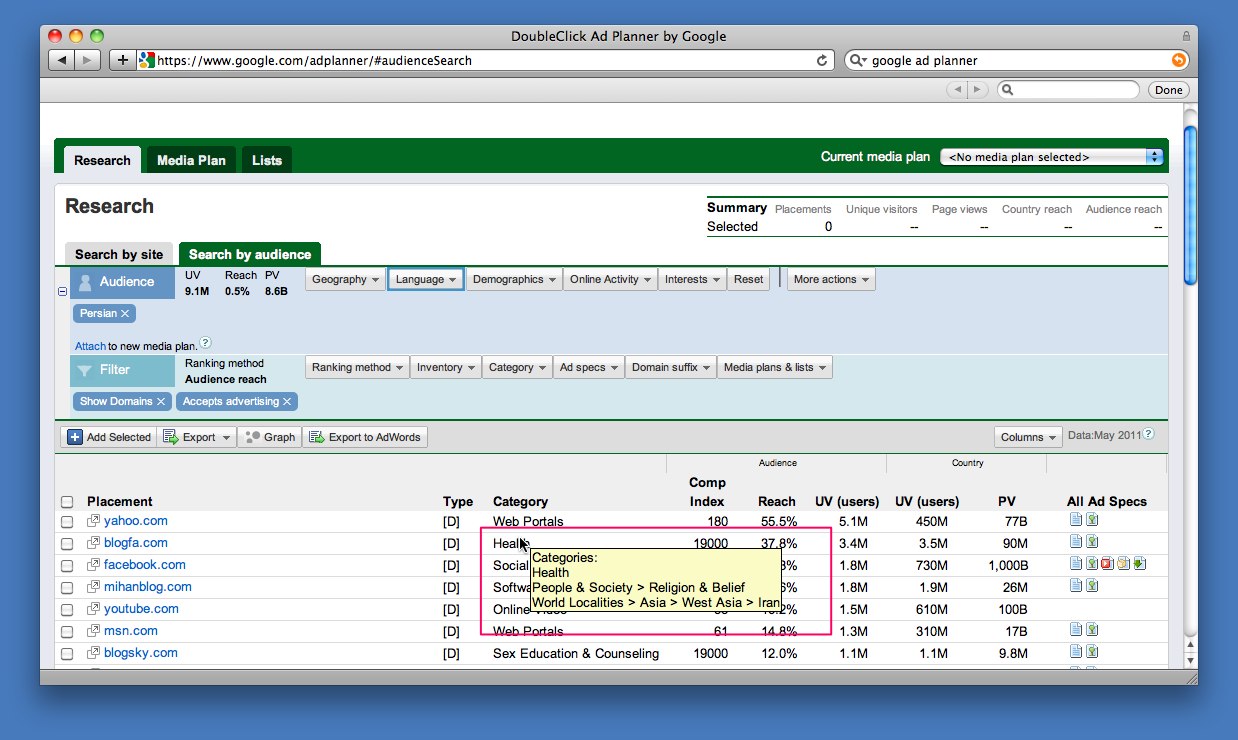The height and width of the screenshot is (740, 1238).
Task: Open the Geography dropdown
Action: (x=346, y=280)
